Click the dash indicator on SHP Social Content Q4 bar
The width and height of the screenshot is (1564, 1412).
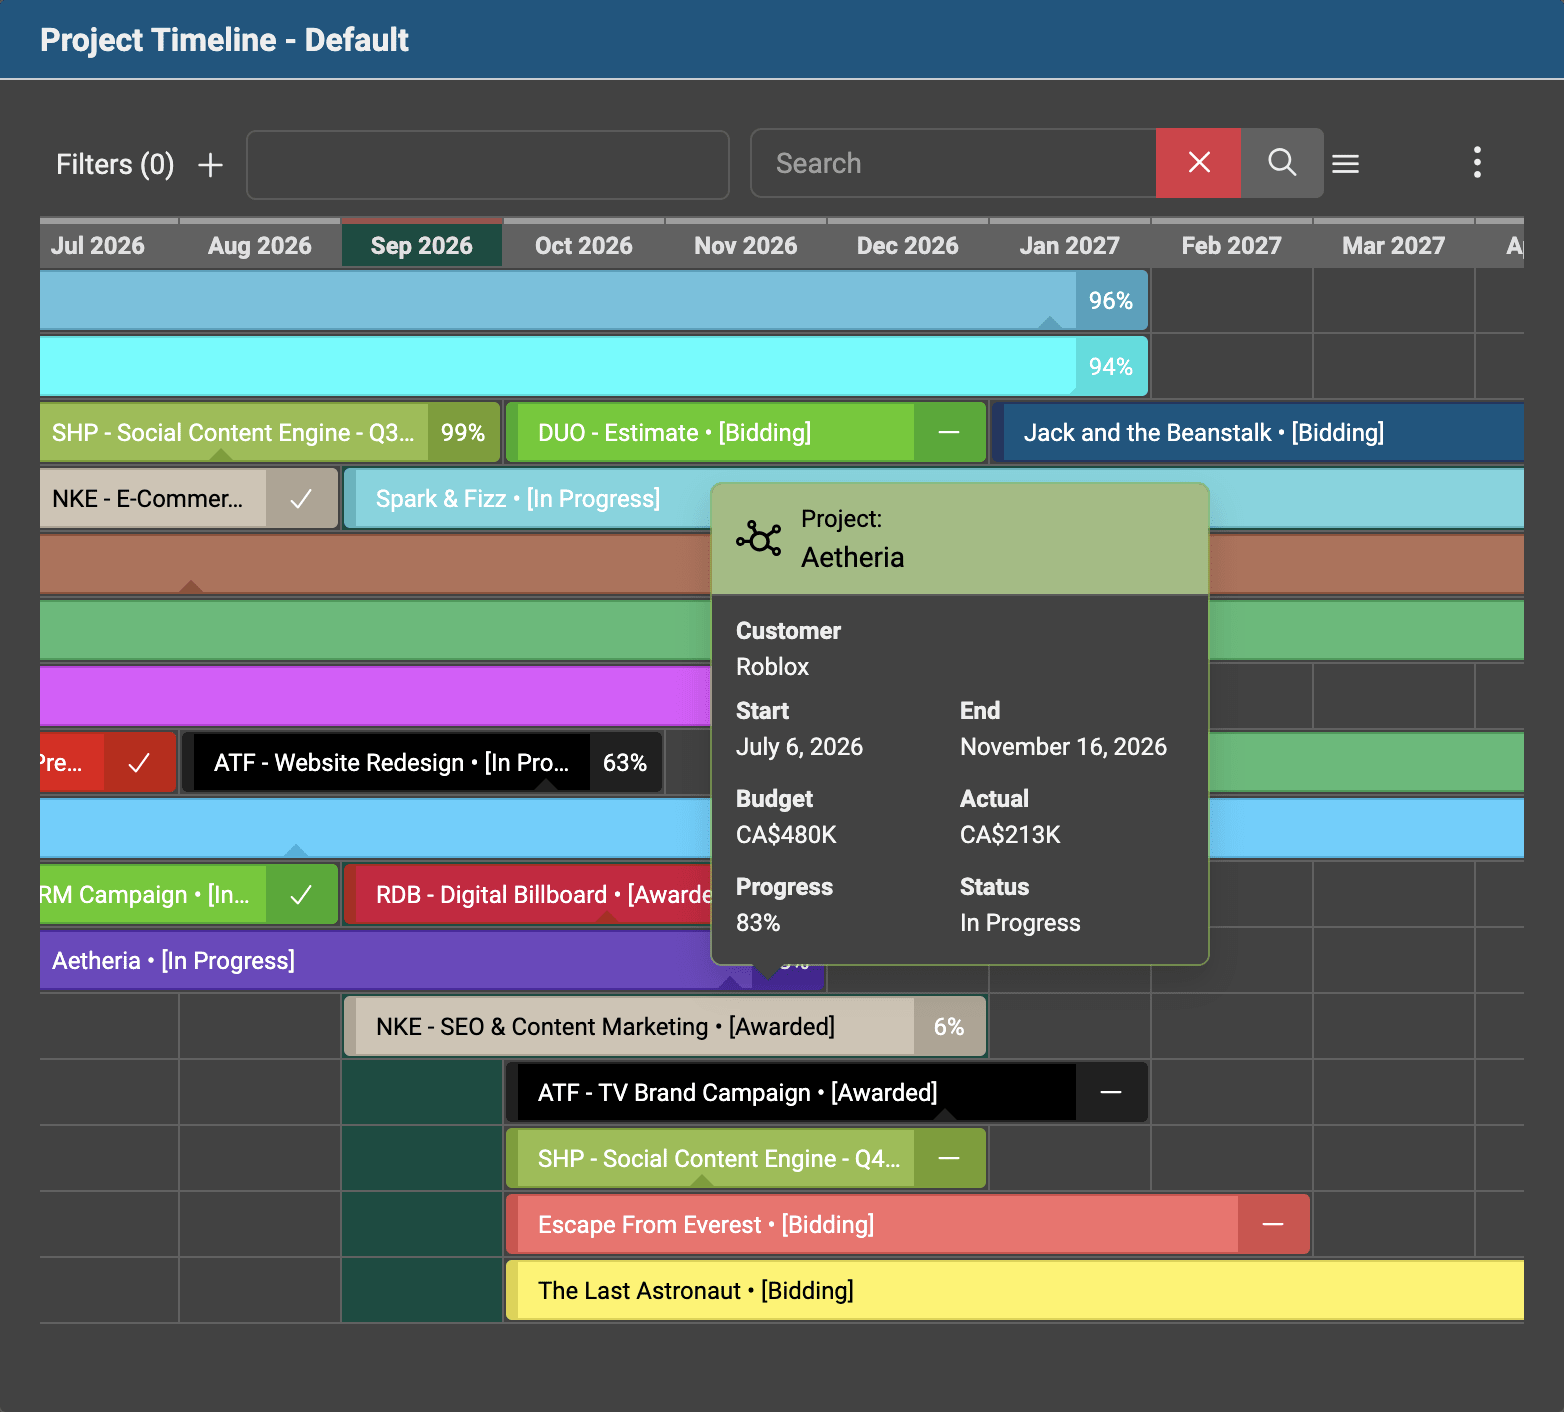click(949, 1159)
